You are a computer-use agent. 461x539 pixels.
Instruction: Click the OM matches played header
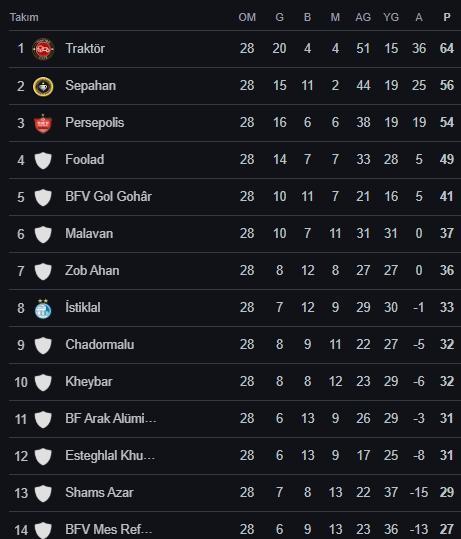247,17
